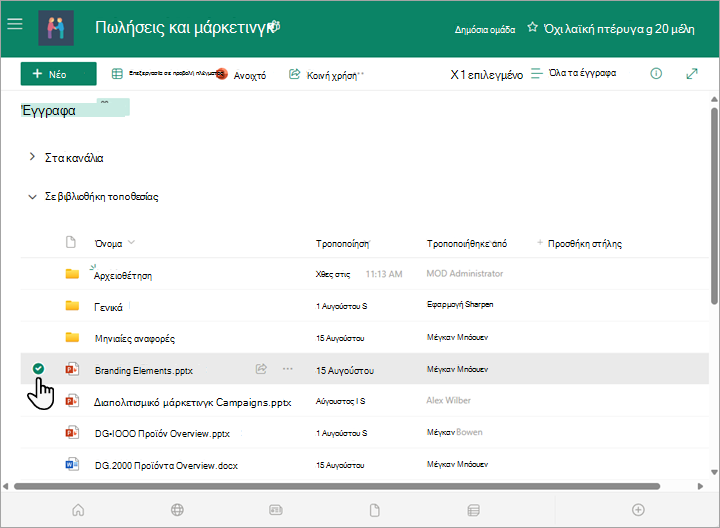Open Branding Elements.pptx file

coord(144,371)
